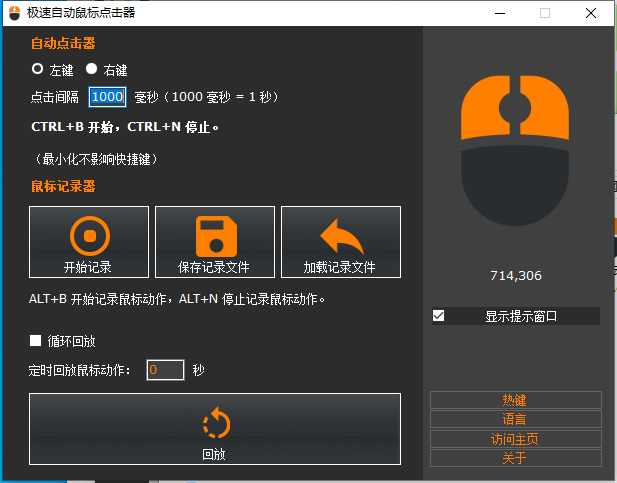Visit the homepage via 访问主页 button
The image size is (617, 483).
click(x=515, y=438)
